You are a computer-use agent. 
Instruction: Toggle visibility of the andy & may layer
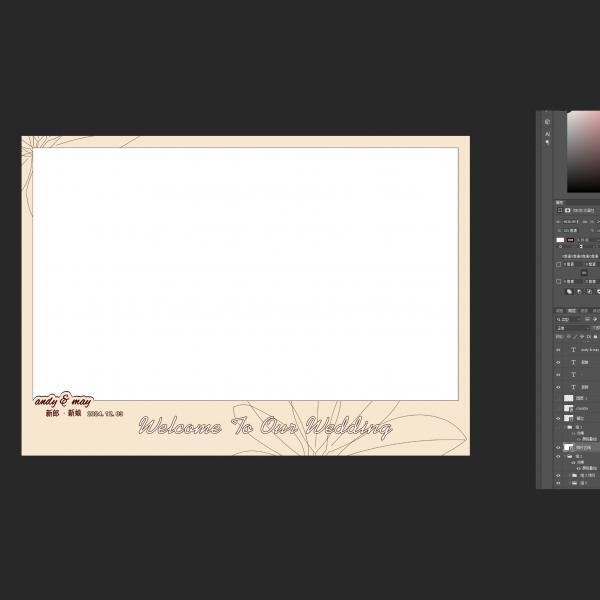click(559, 351)
